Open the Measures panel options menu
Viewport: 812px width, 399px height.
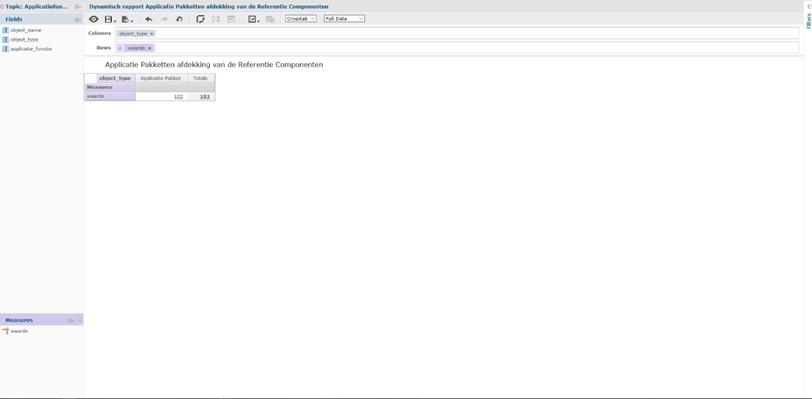point(71,321)
